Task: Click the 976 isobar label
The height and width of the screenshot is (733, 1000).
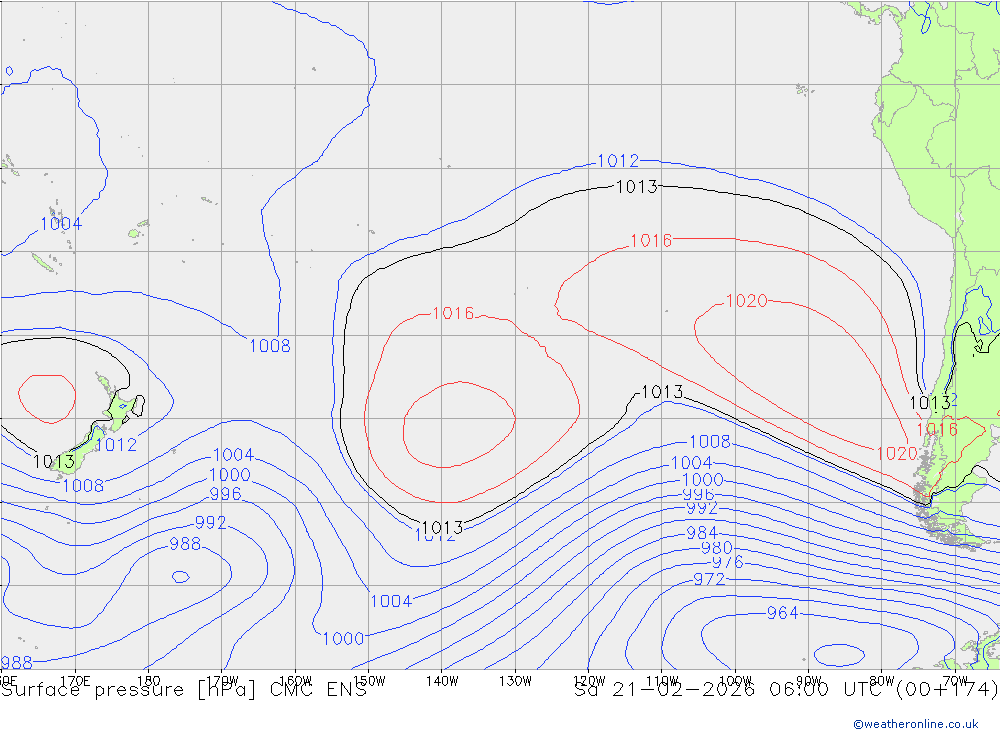Action: (x=727, y=562)
